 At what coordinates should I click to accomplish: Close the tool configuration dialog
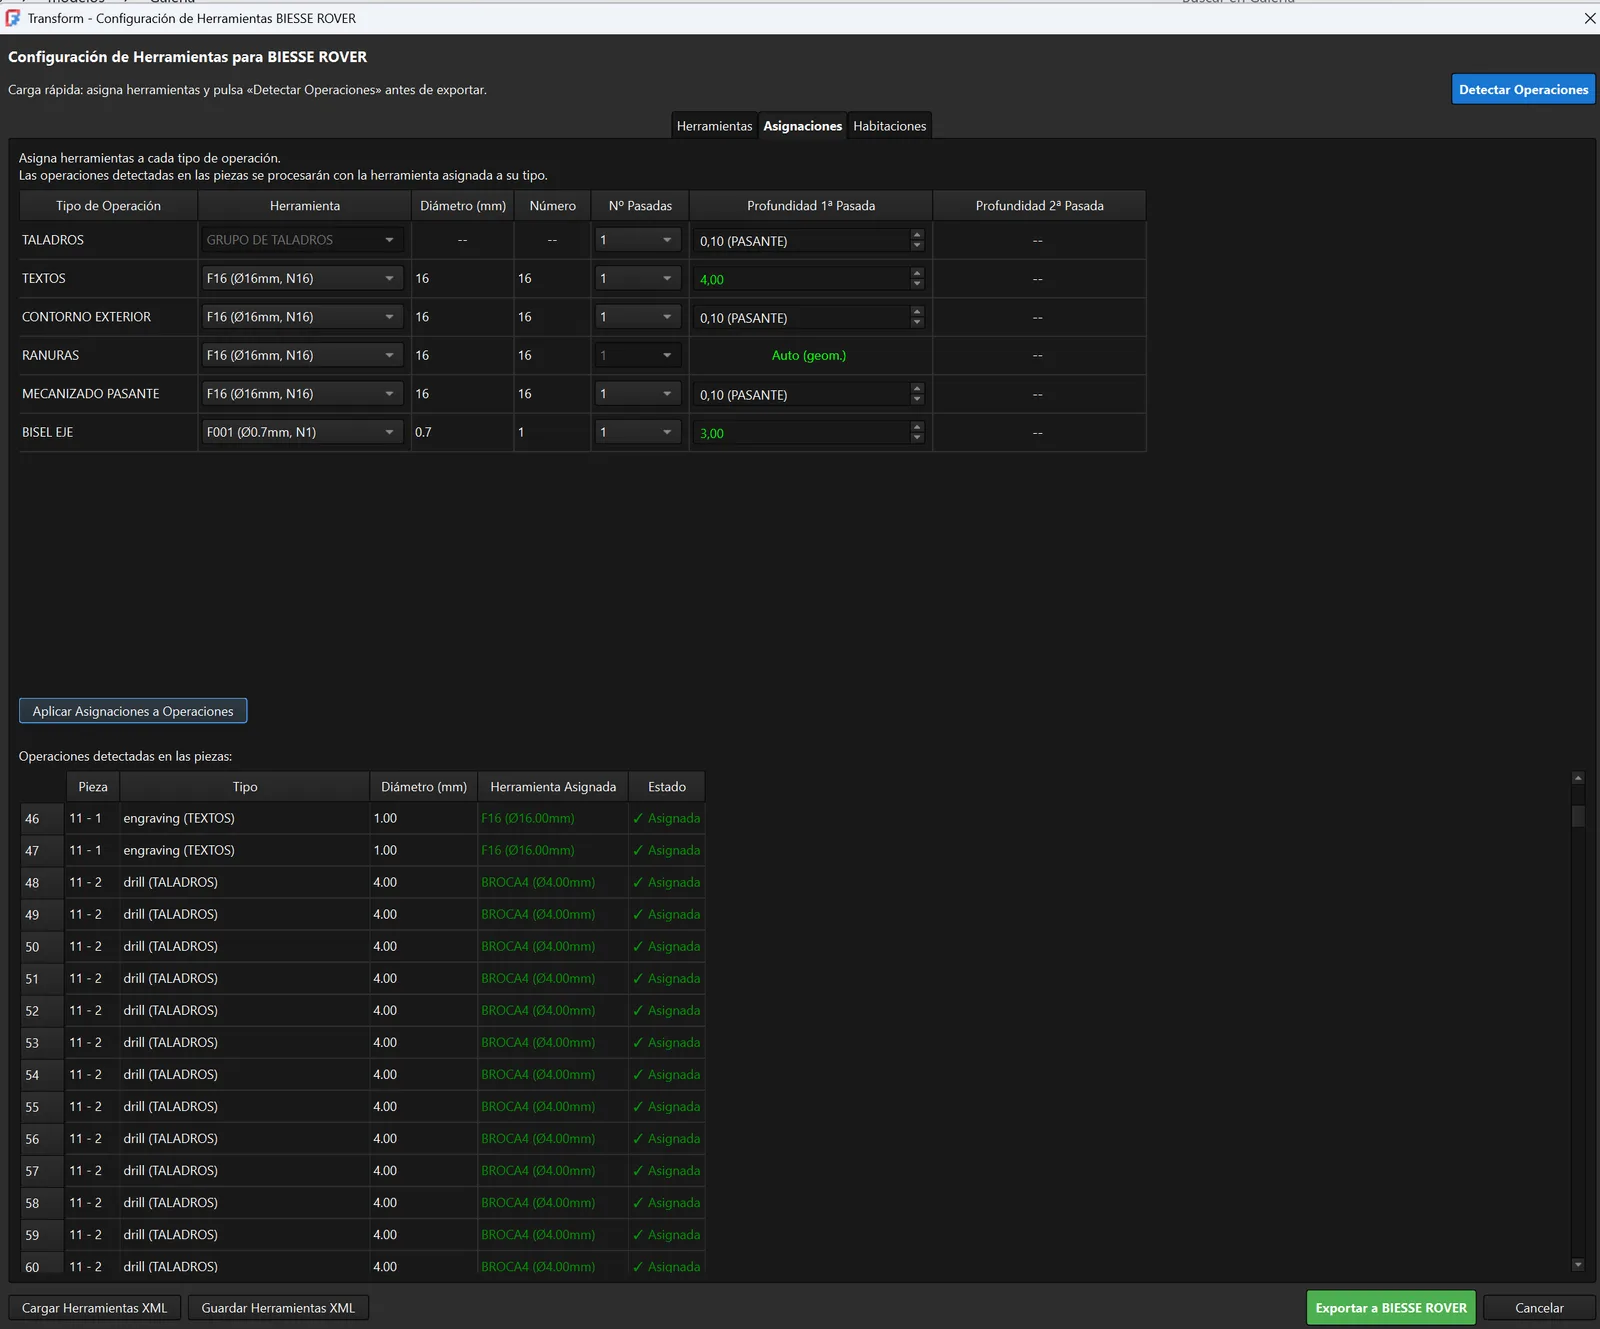click(1589, 18)
